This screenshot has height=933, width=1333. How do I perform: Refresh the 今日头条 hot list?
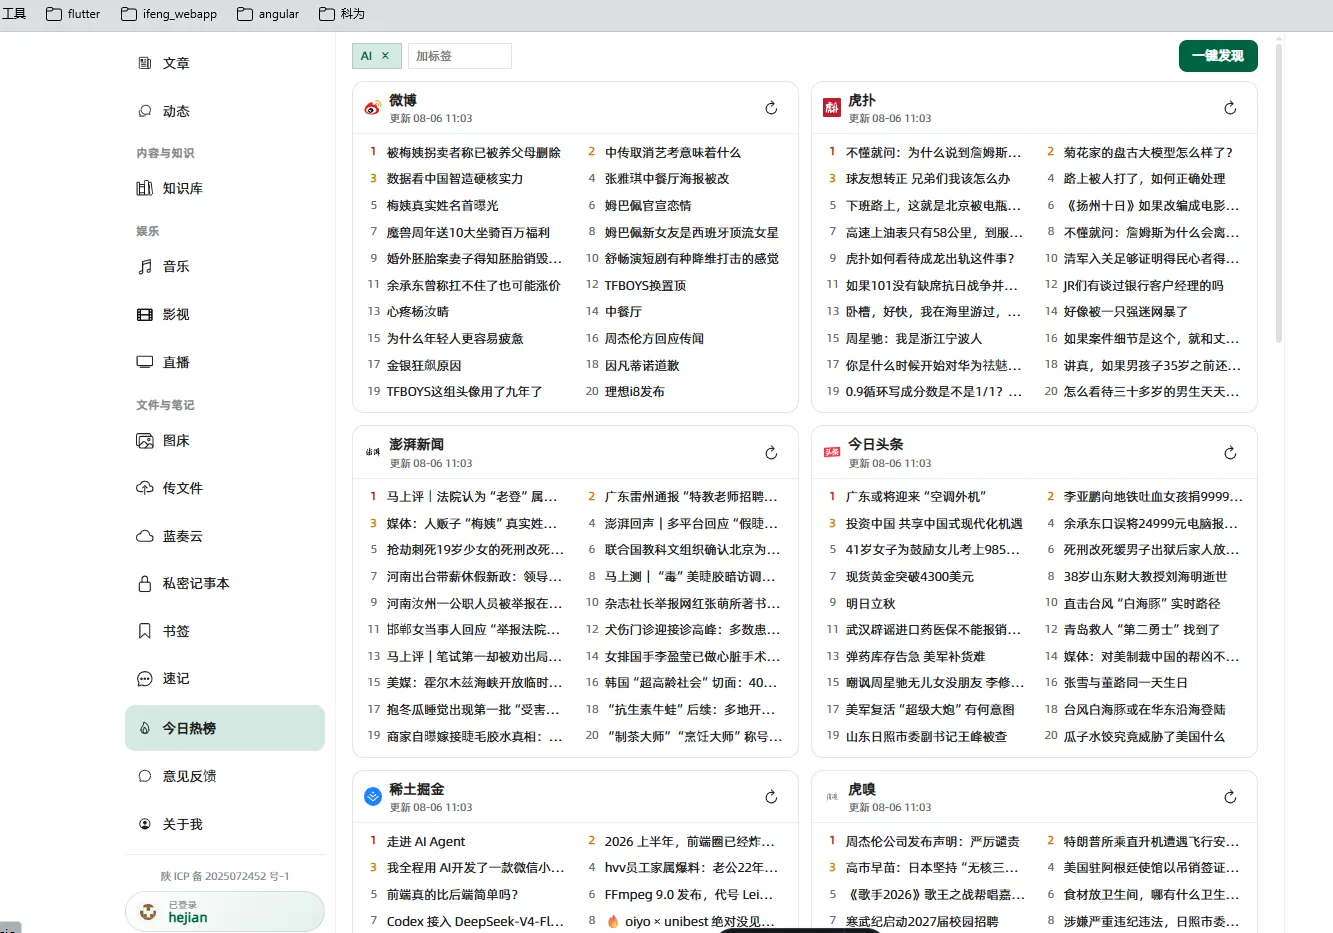point(1230,453)
